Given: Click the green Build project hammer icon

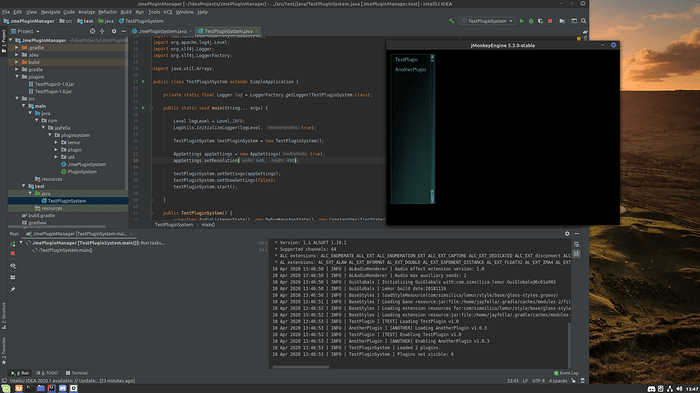Looking at the screenshot, I should (451, 21).
